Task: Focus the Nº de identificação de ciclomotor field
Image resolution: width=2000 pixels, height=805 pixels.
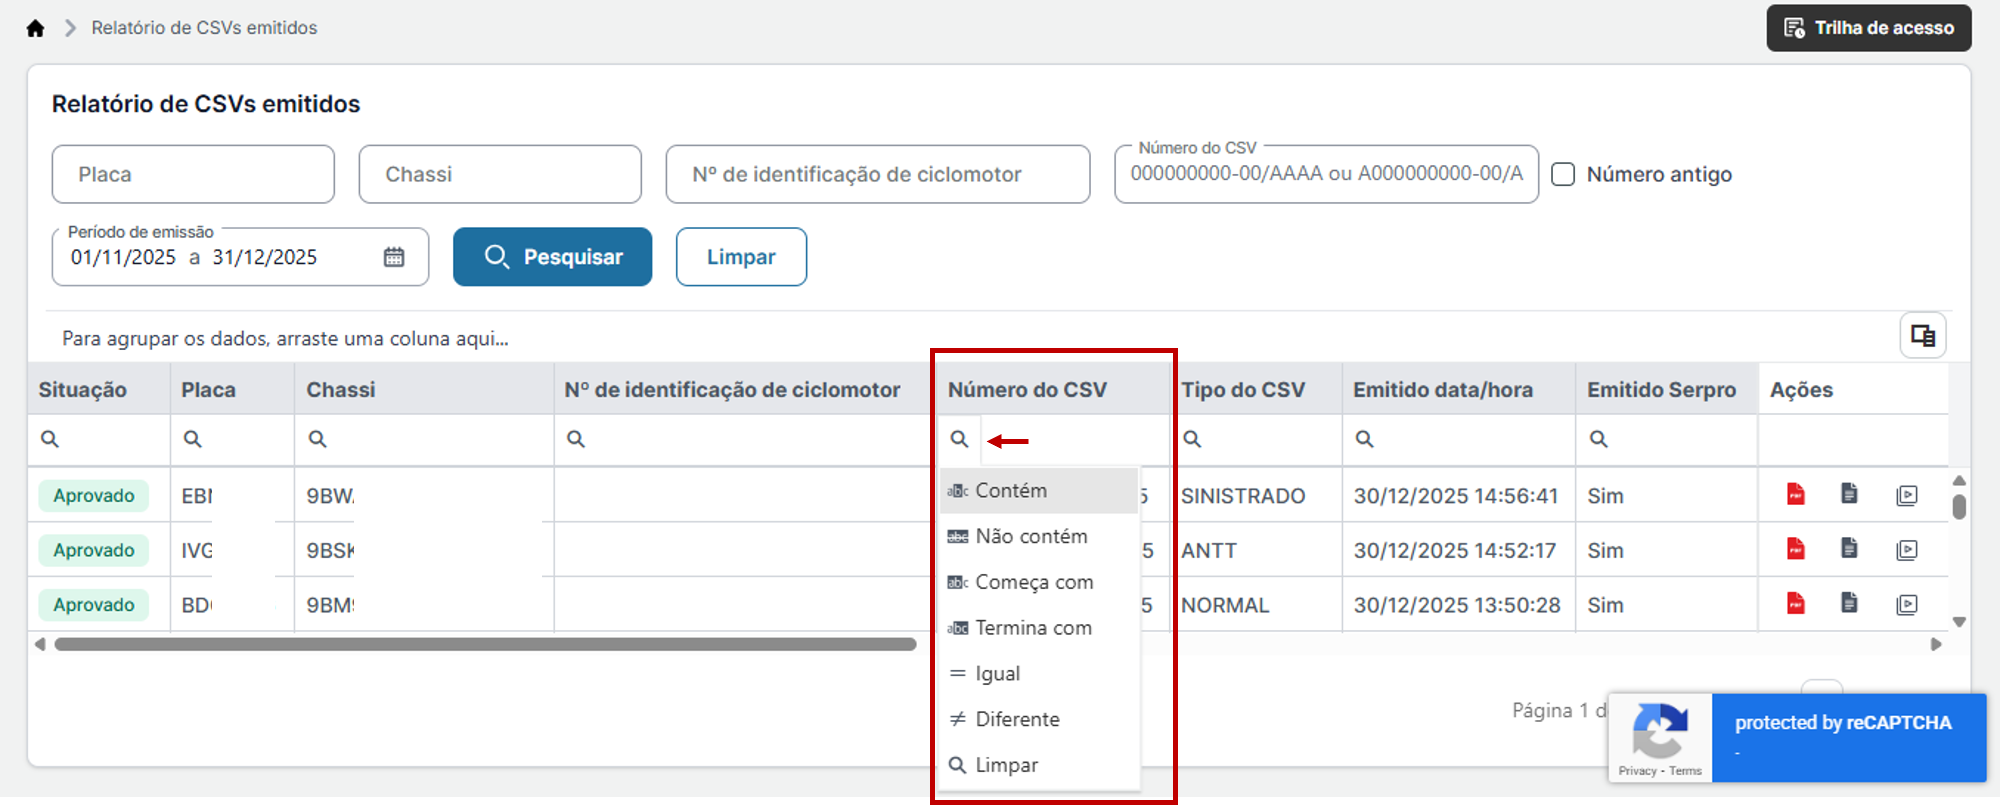Action: click(x=878, y=174)
